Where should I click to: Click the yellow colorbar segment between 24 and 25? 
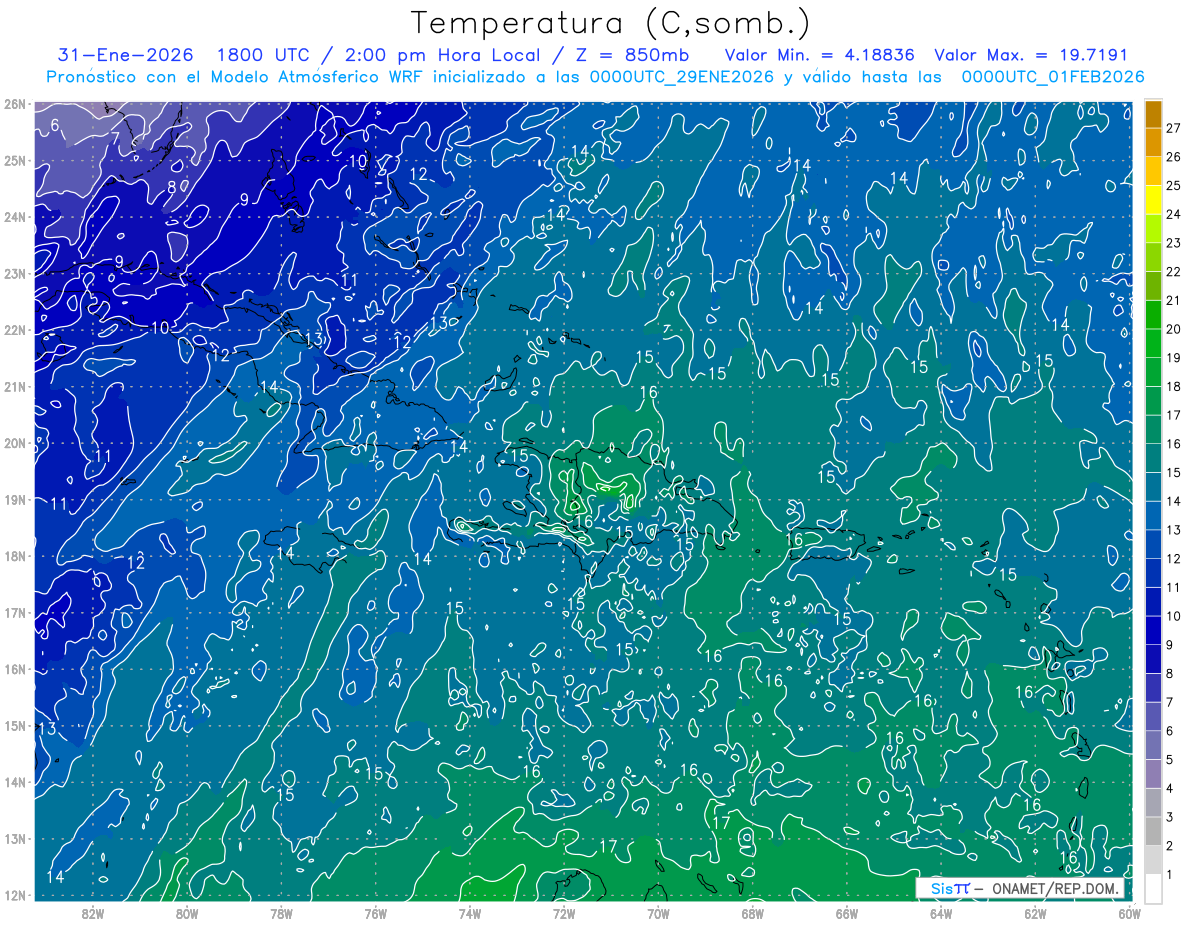pos(1153,200)
